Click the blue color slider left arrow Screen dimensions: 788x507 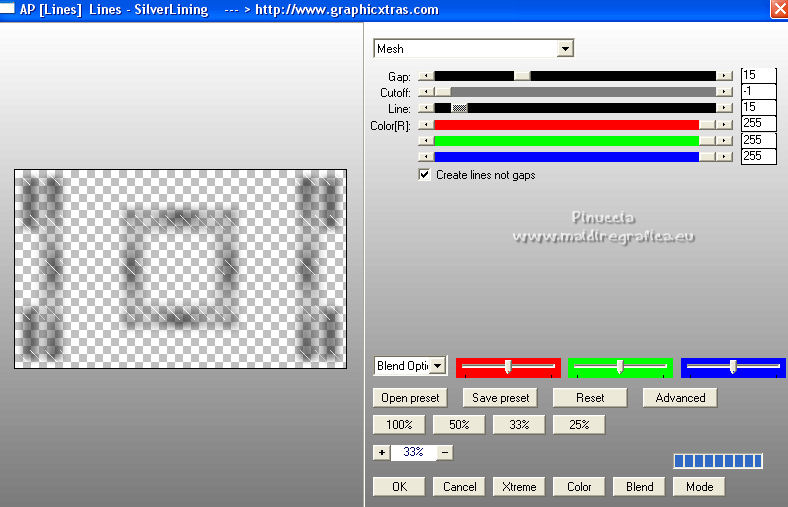426,157
